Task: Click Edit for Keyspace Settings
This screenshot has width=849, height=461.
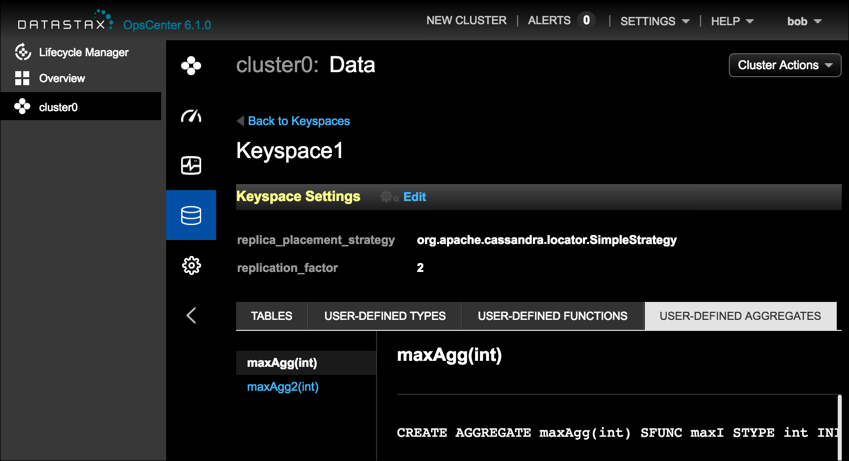Action: tap(415, 197)
